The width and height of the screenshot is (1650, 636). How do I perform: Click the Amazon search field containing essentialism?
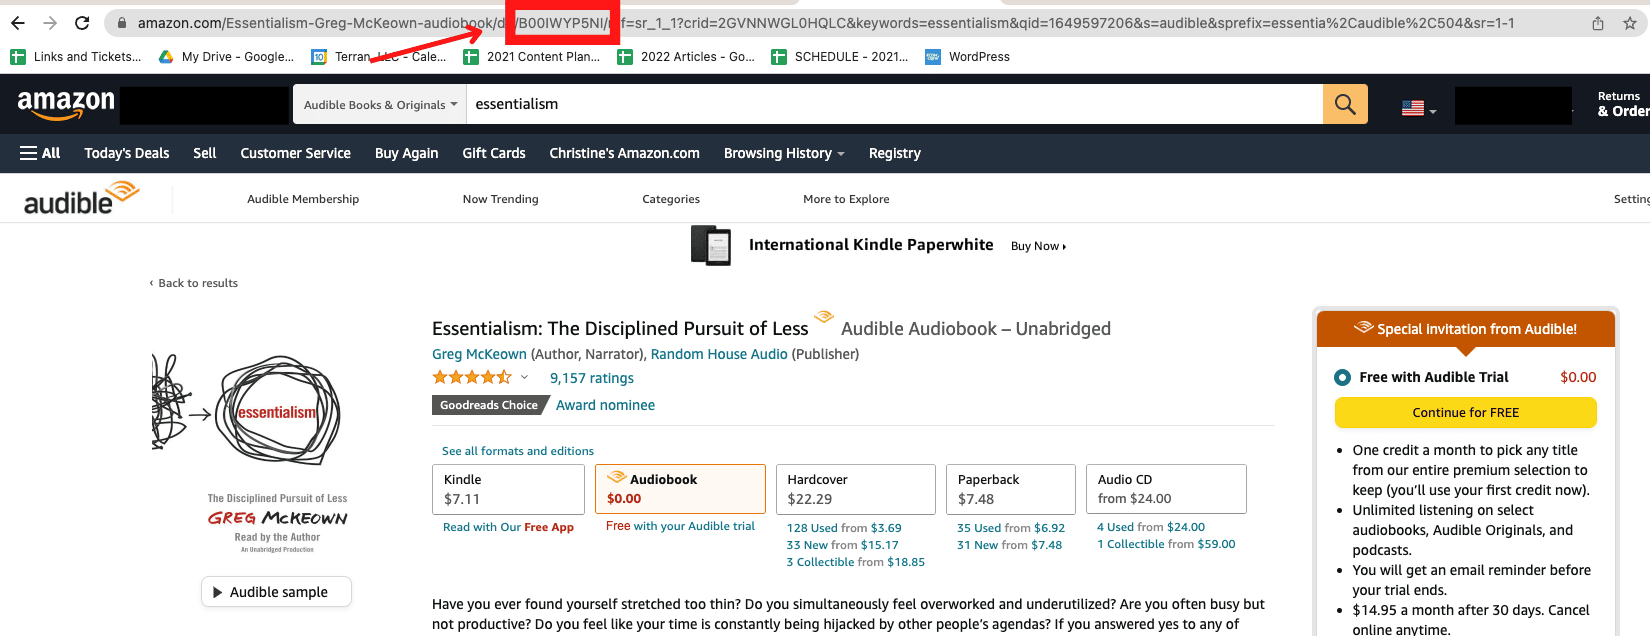point(894,104)
